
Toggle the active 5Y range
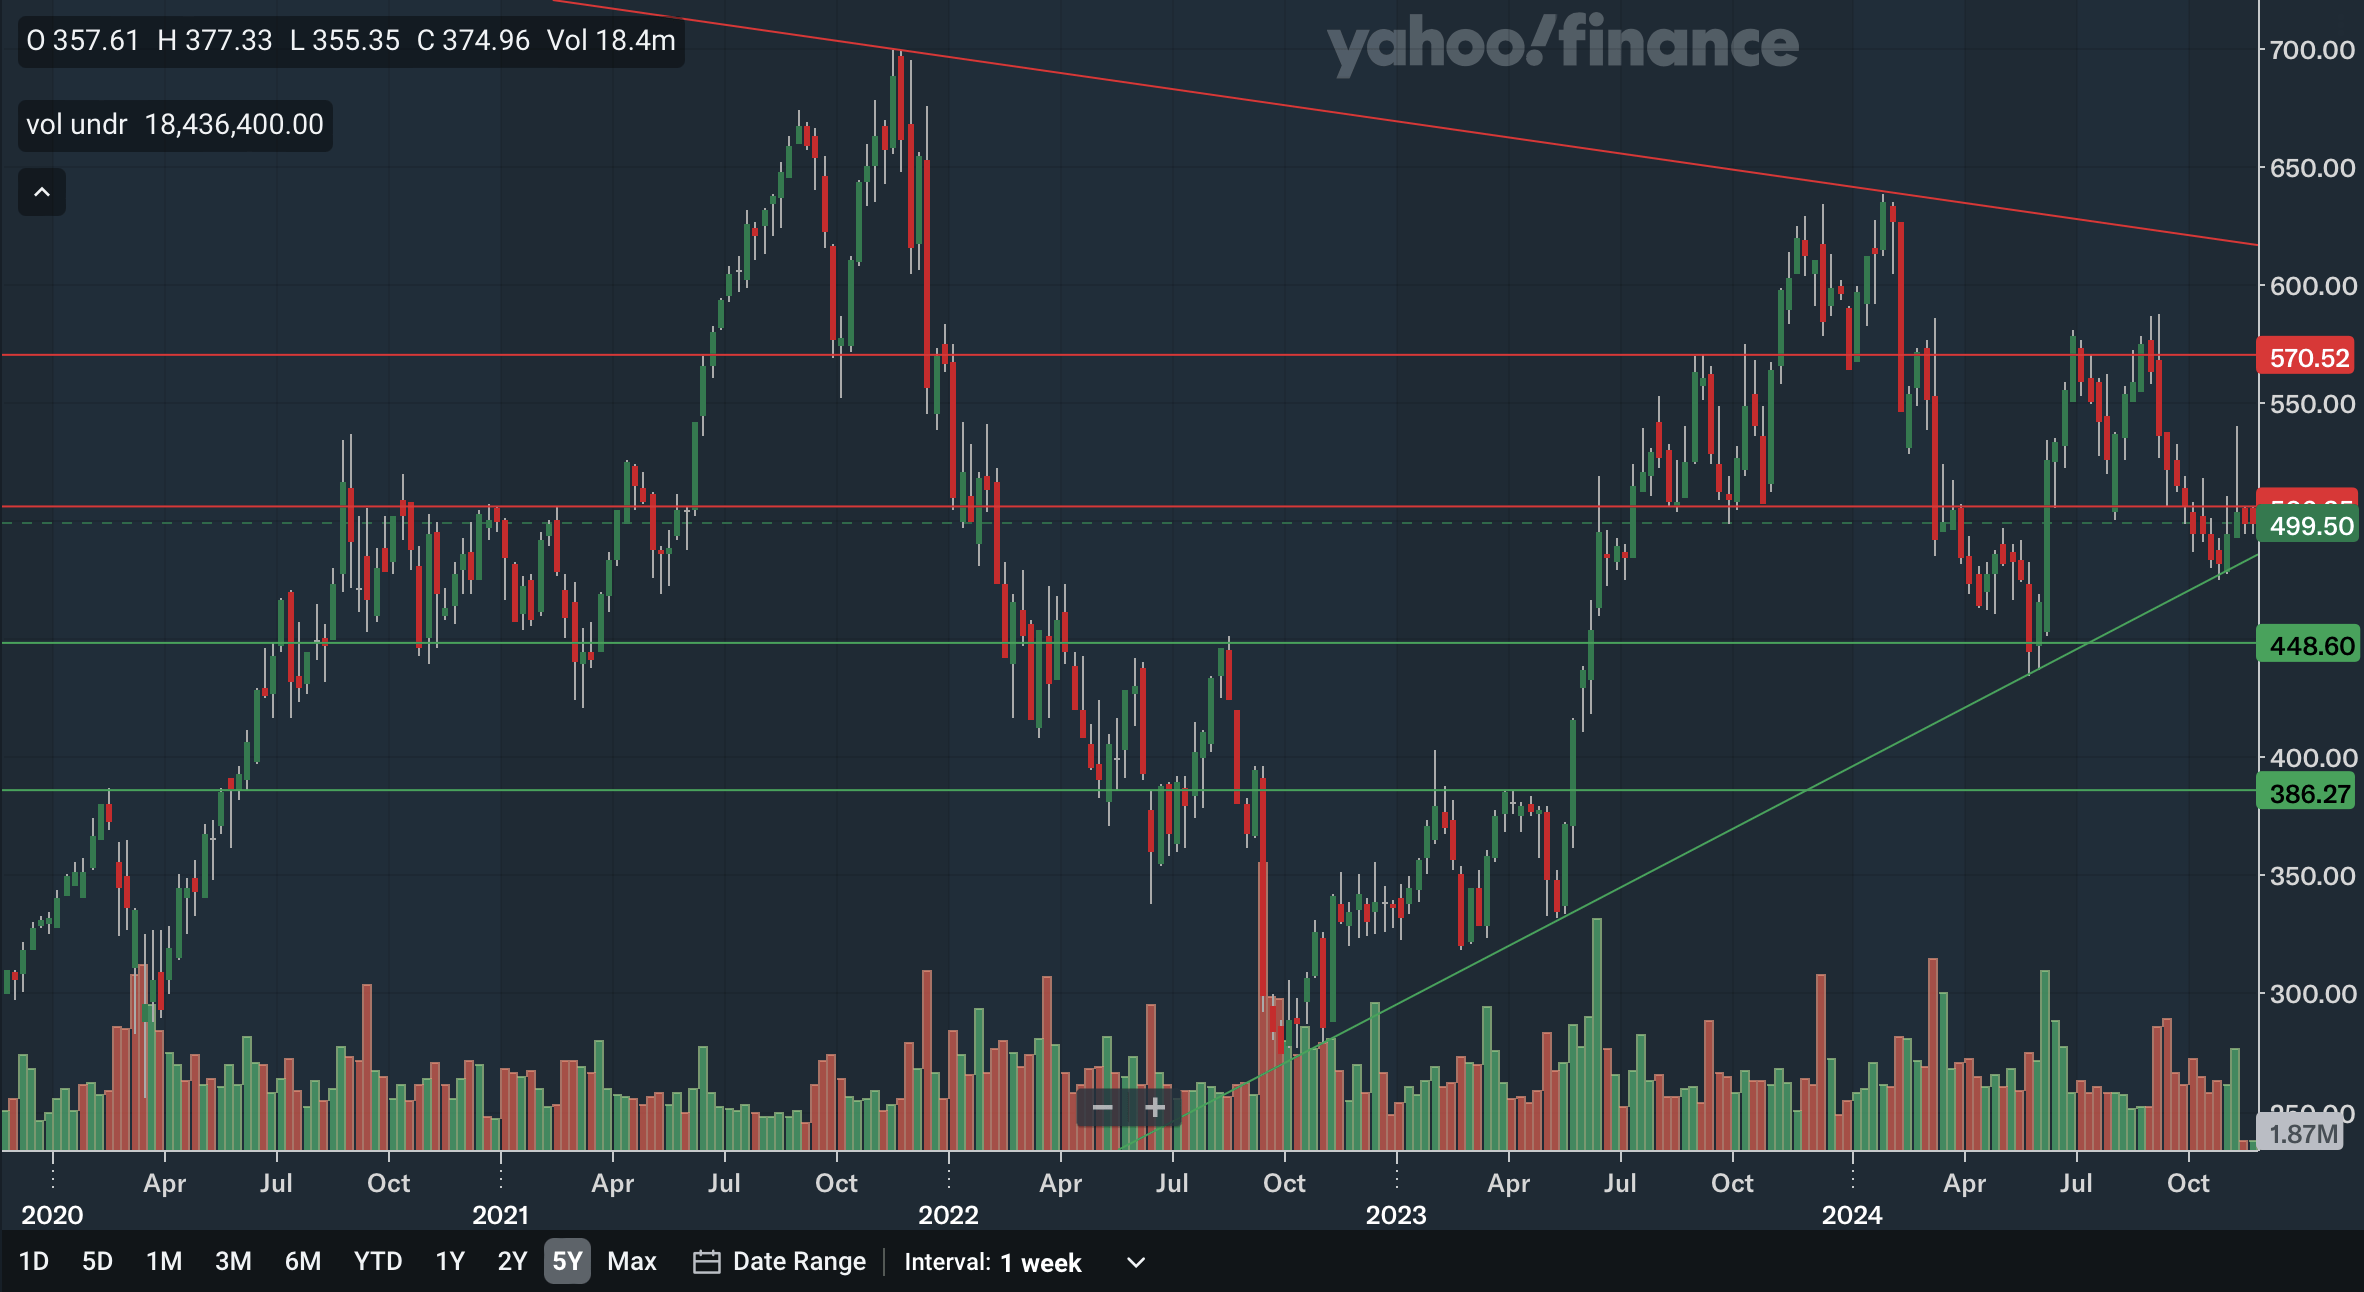567,1261
